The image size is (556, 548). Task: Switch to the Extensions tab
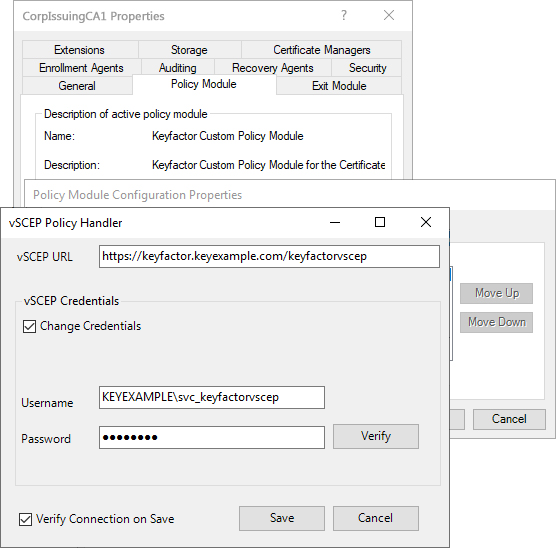pyautogui.click(x=80, y=50)
